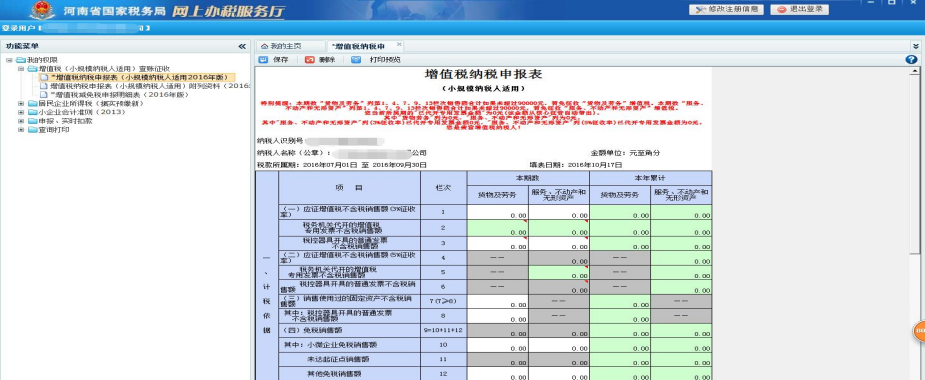Select 居民企业所得税（据实预缴新） in tree
This screenshot has height=380, width=925.
(91, 104)
